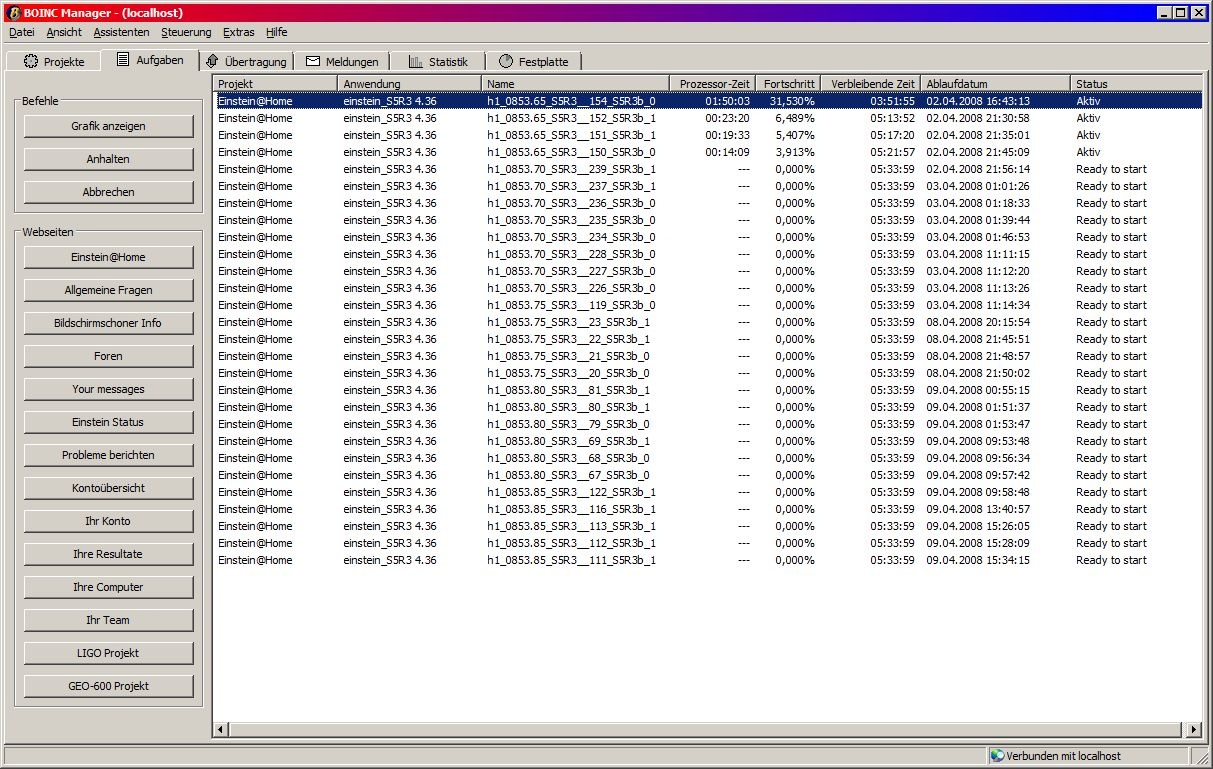Select task h1_0853.70_S5R3__234_S5R3b_0
Viewport: 1213px width, 769px height.
708,237
